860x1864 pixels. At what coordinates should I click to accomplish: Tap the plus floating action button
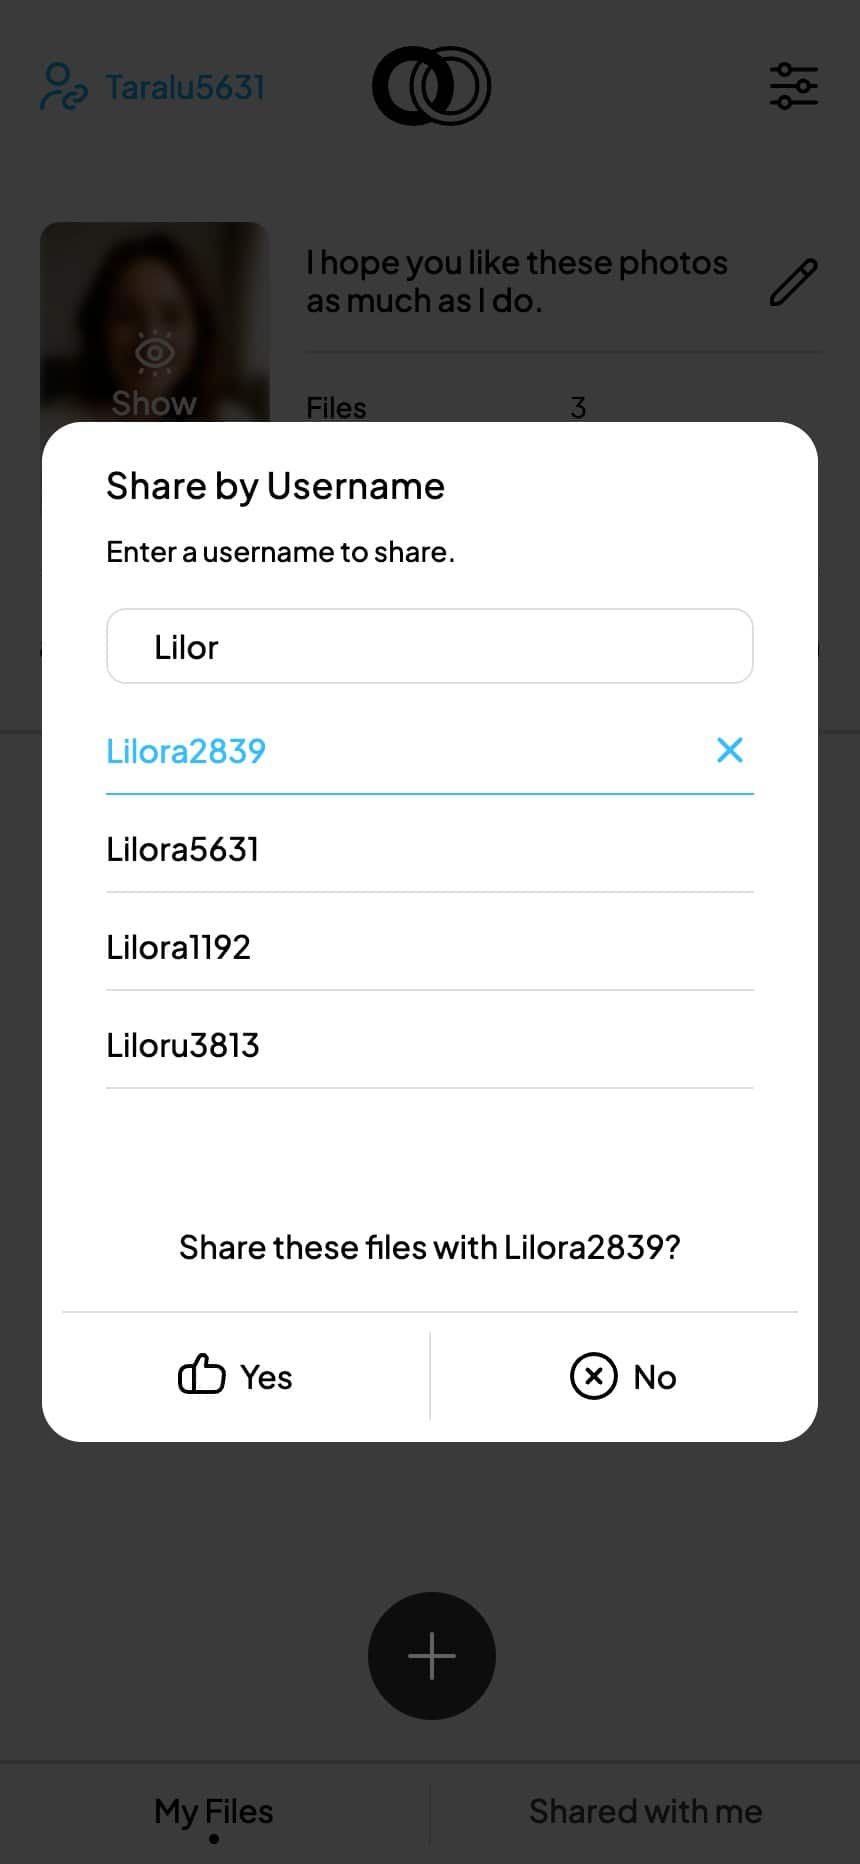pyautogui.click(x=431, y=1655)
